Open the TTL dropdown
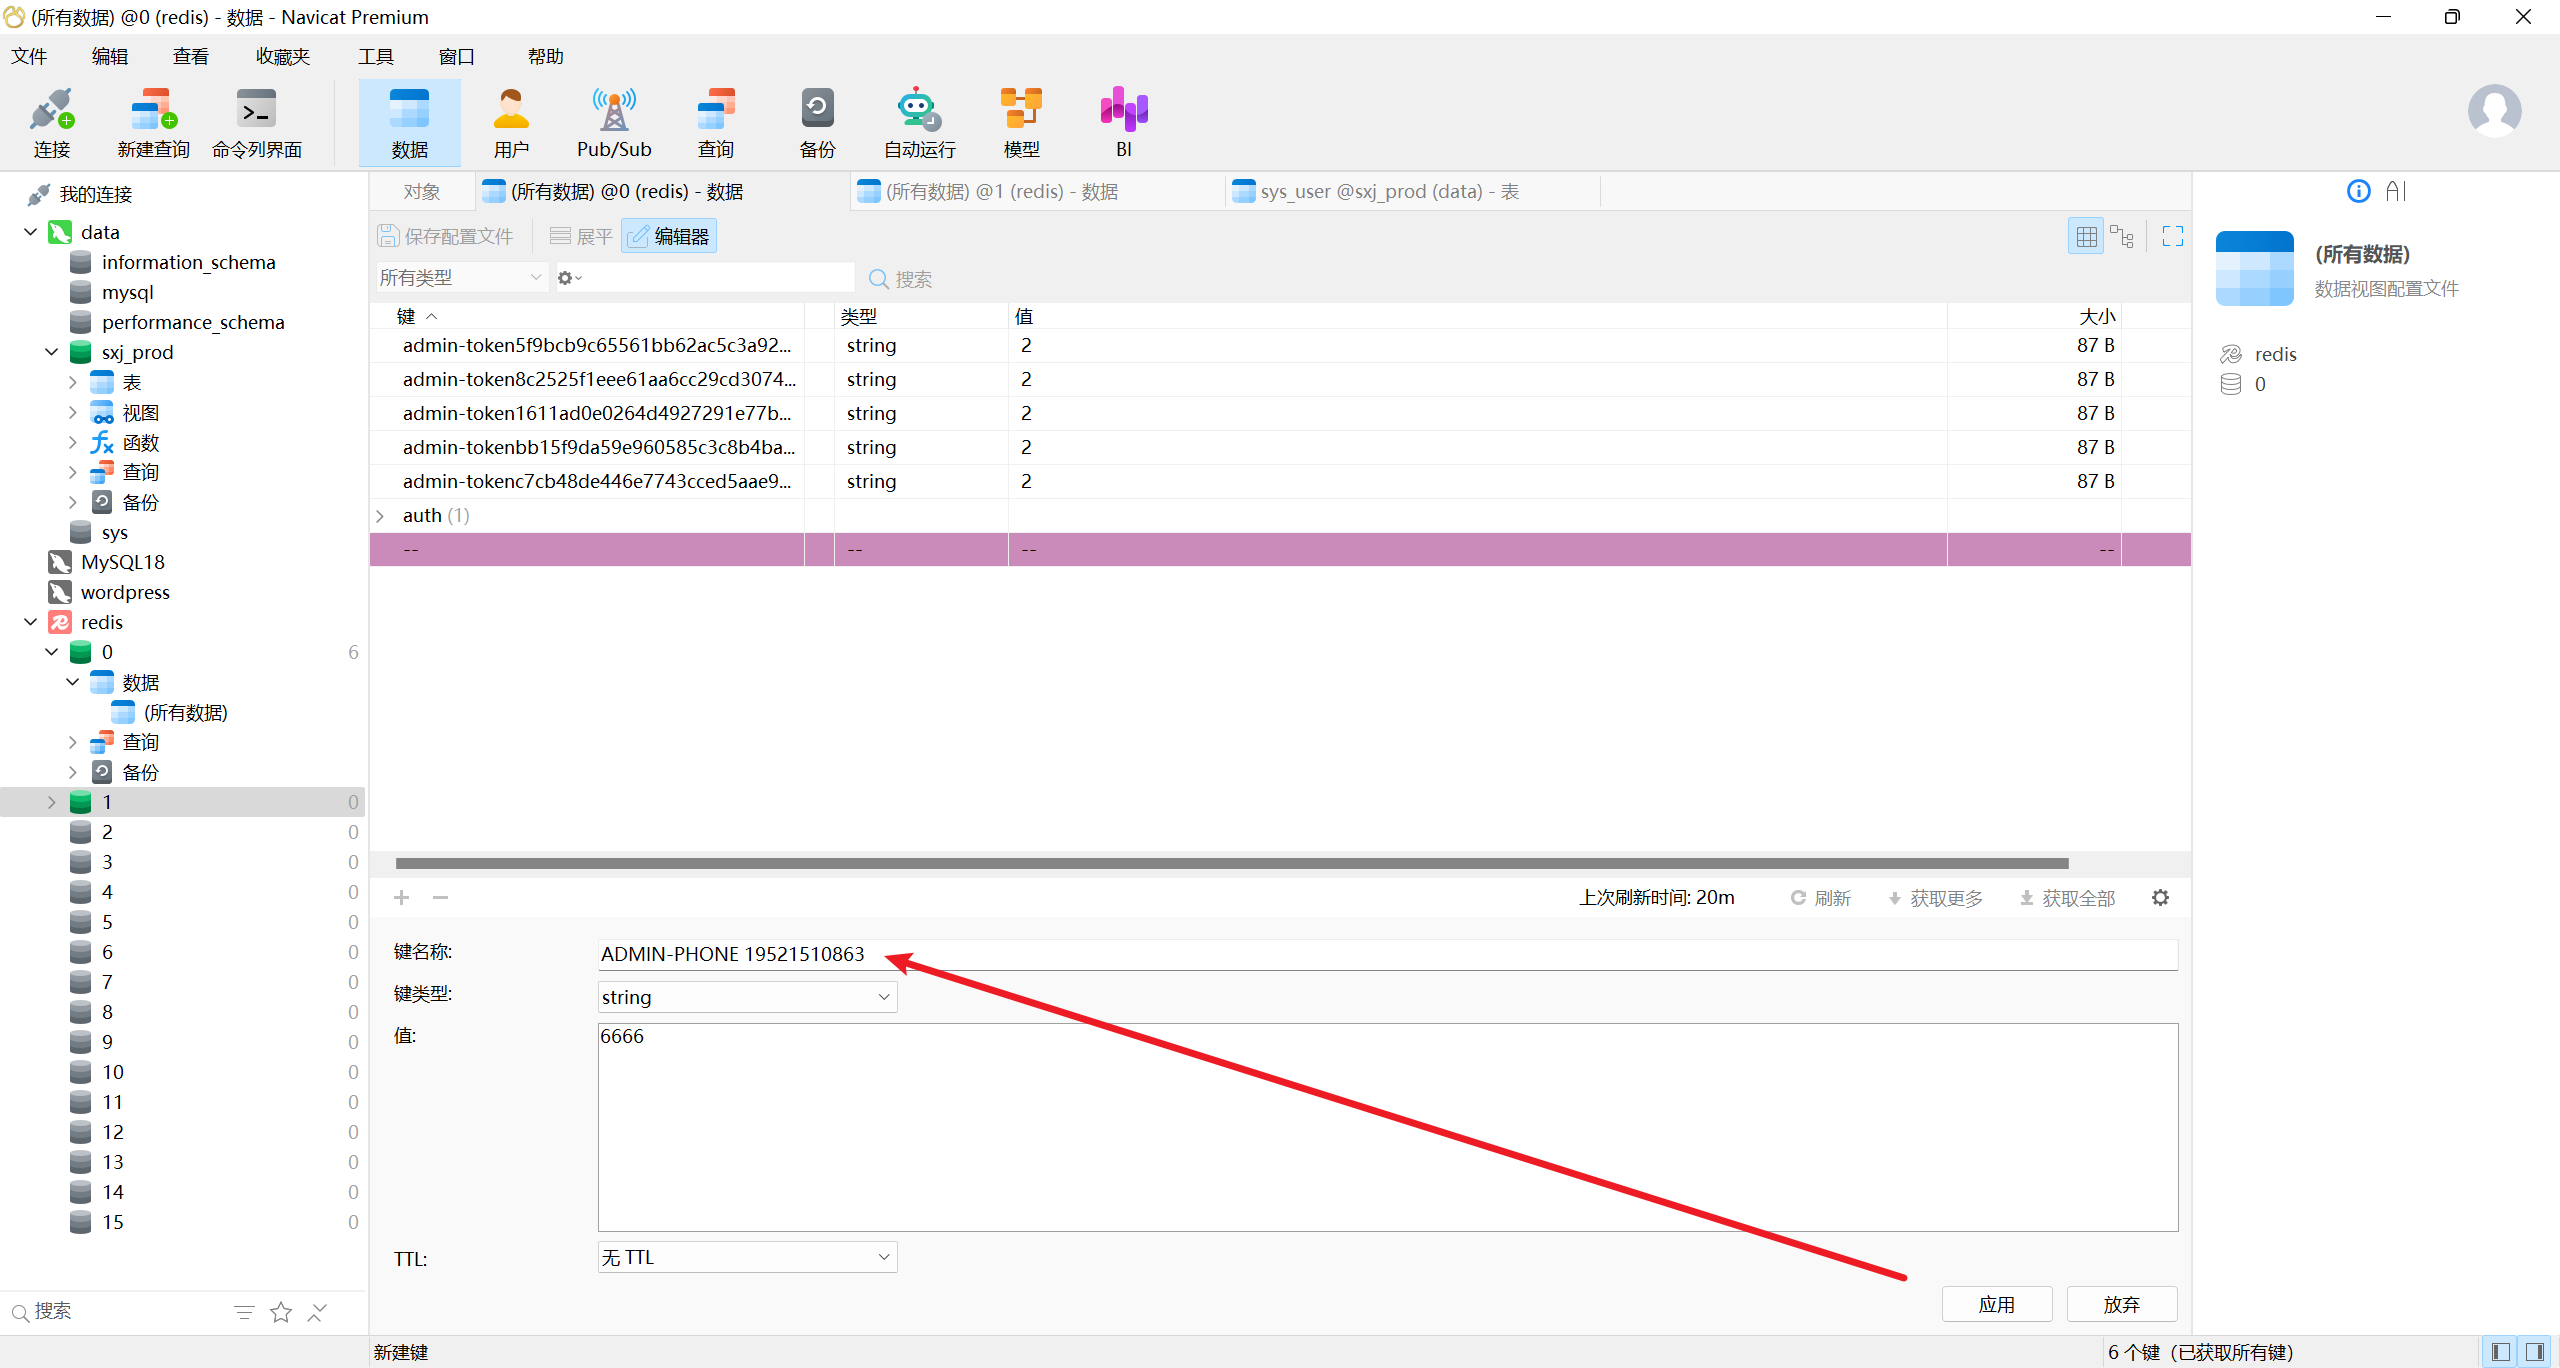 click(746, 1257)
